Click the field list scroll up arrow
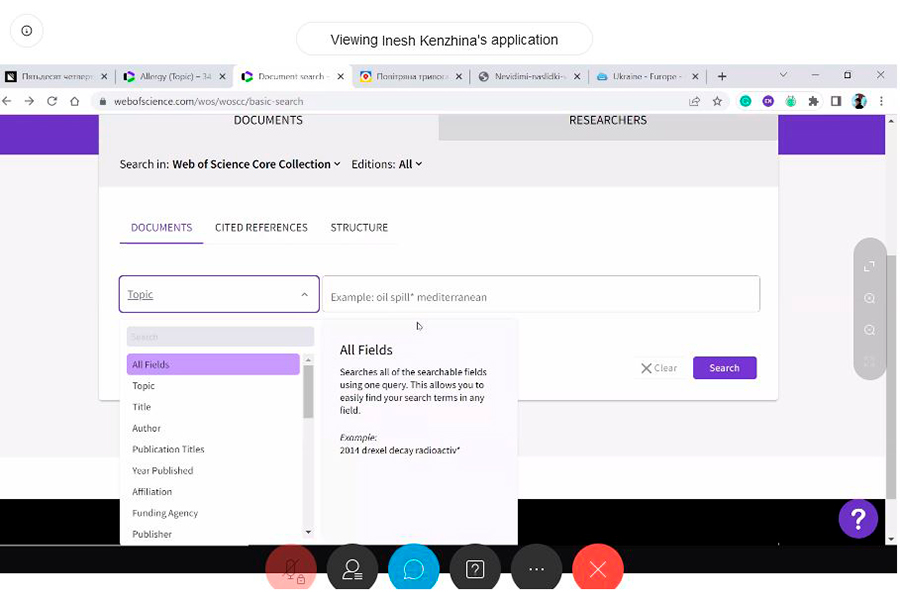 [x=308, y=360]
